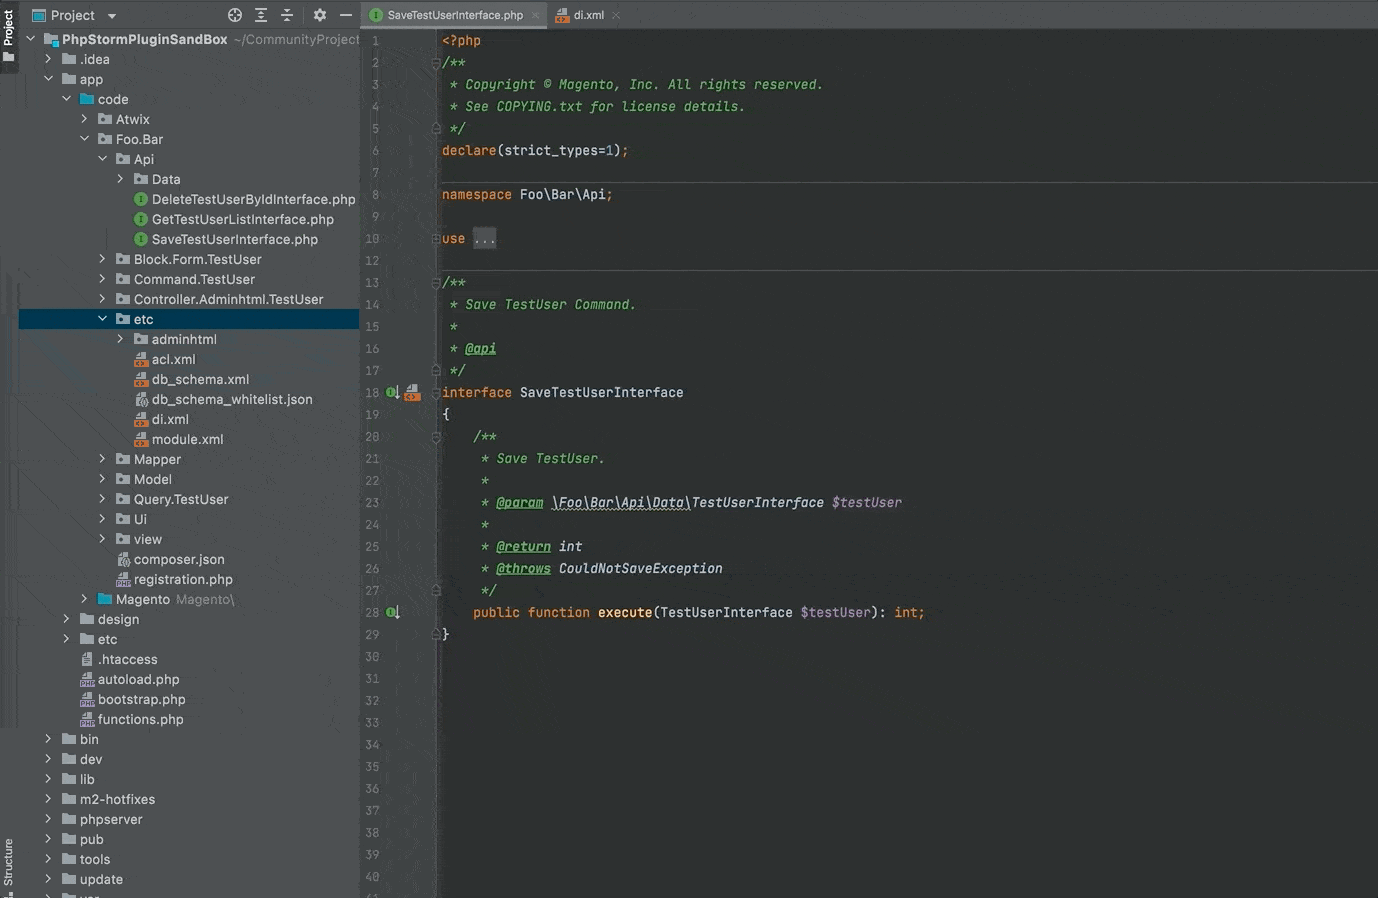Click the locate/select opened file target icon
1378x898 pixels.
pyautogui.click(x=235, y=15)
